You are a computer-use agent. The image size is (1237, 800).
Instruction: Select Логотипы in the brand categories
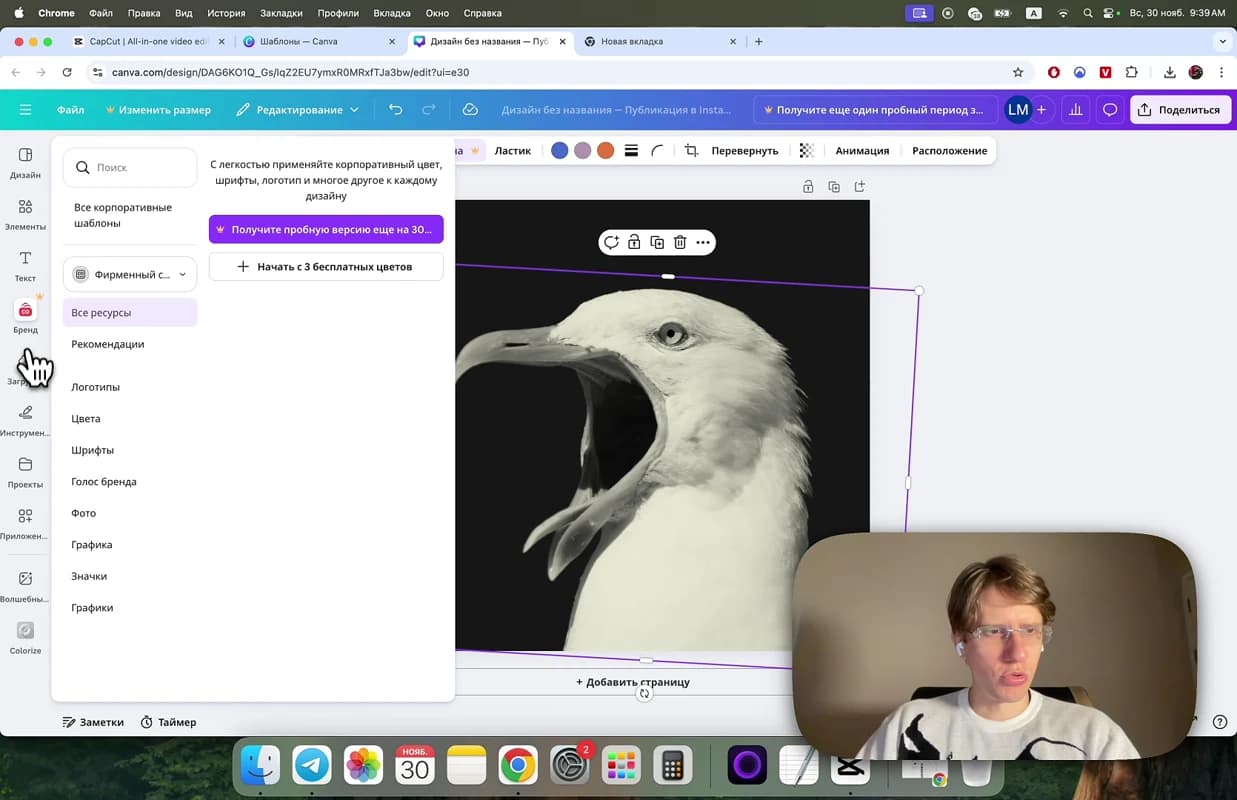[95, 387]
